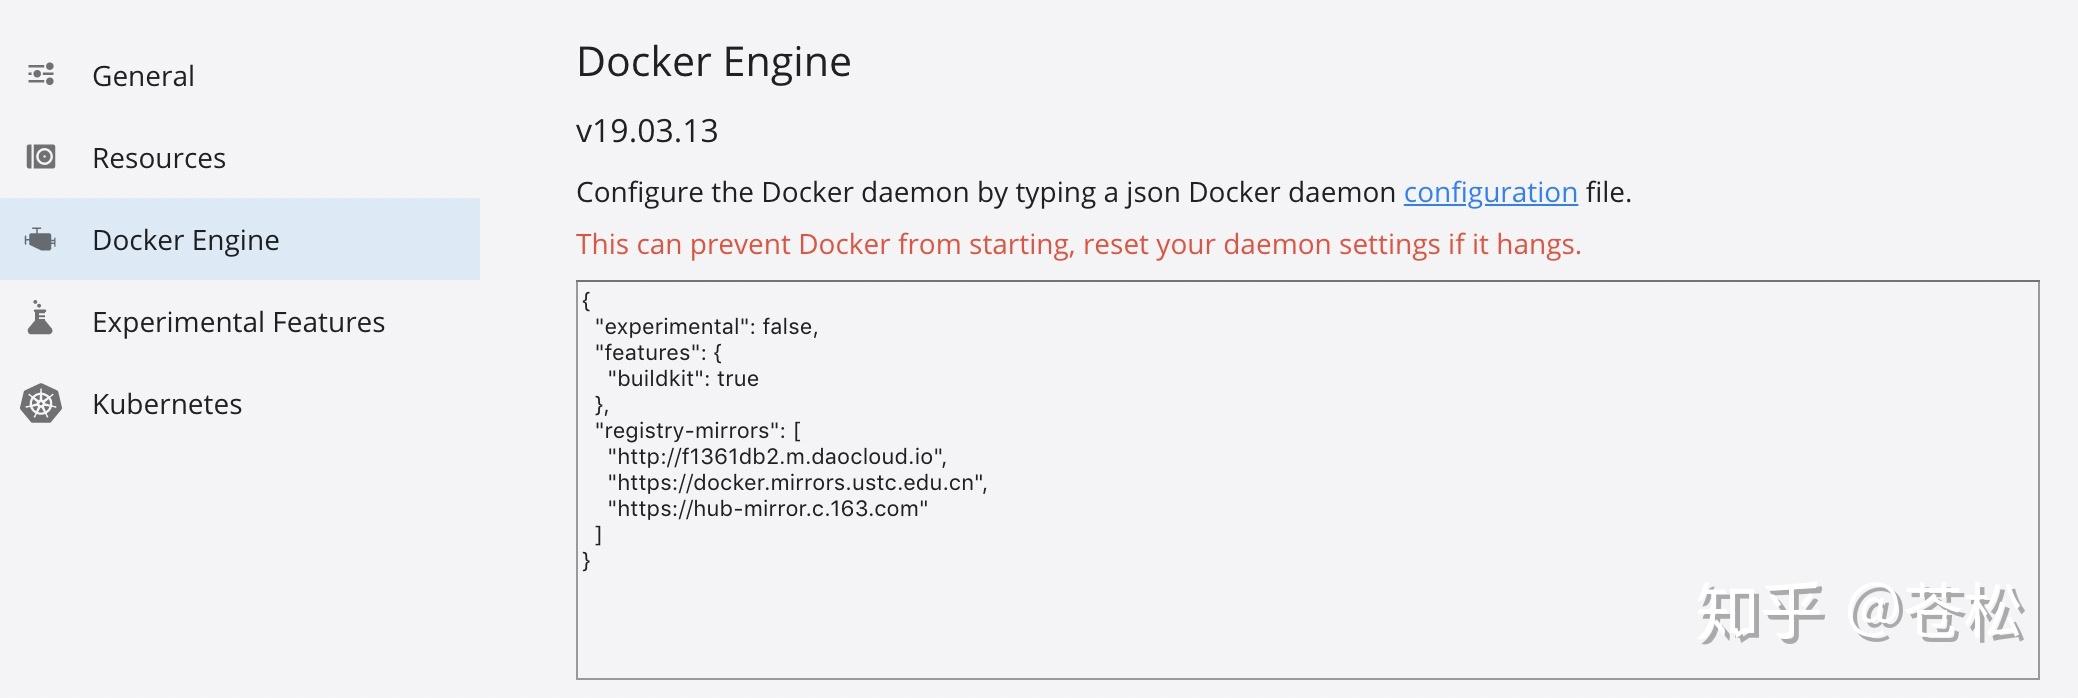Click the version label v19.03.13

pyautogui.click(x=646, y=130)
